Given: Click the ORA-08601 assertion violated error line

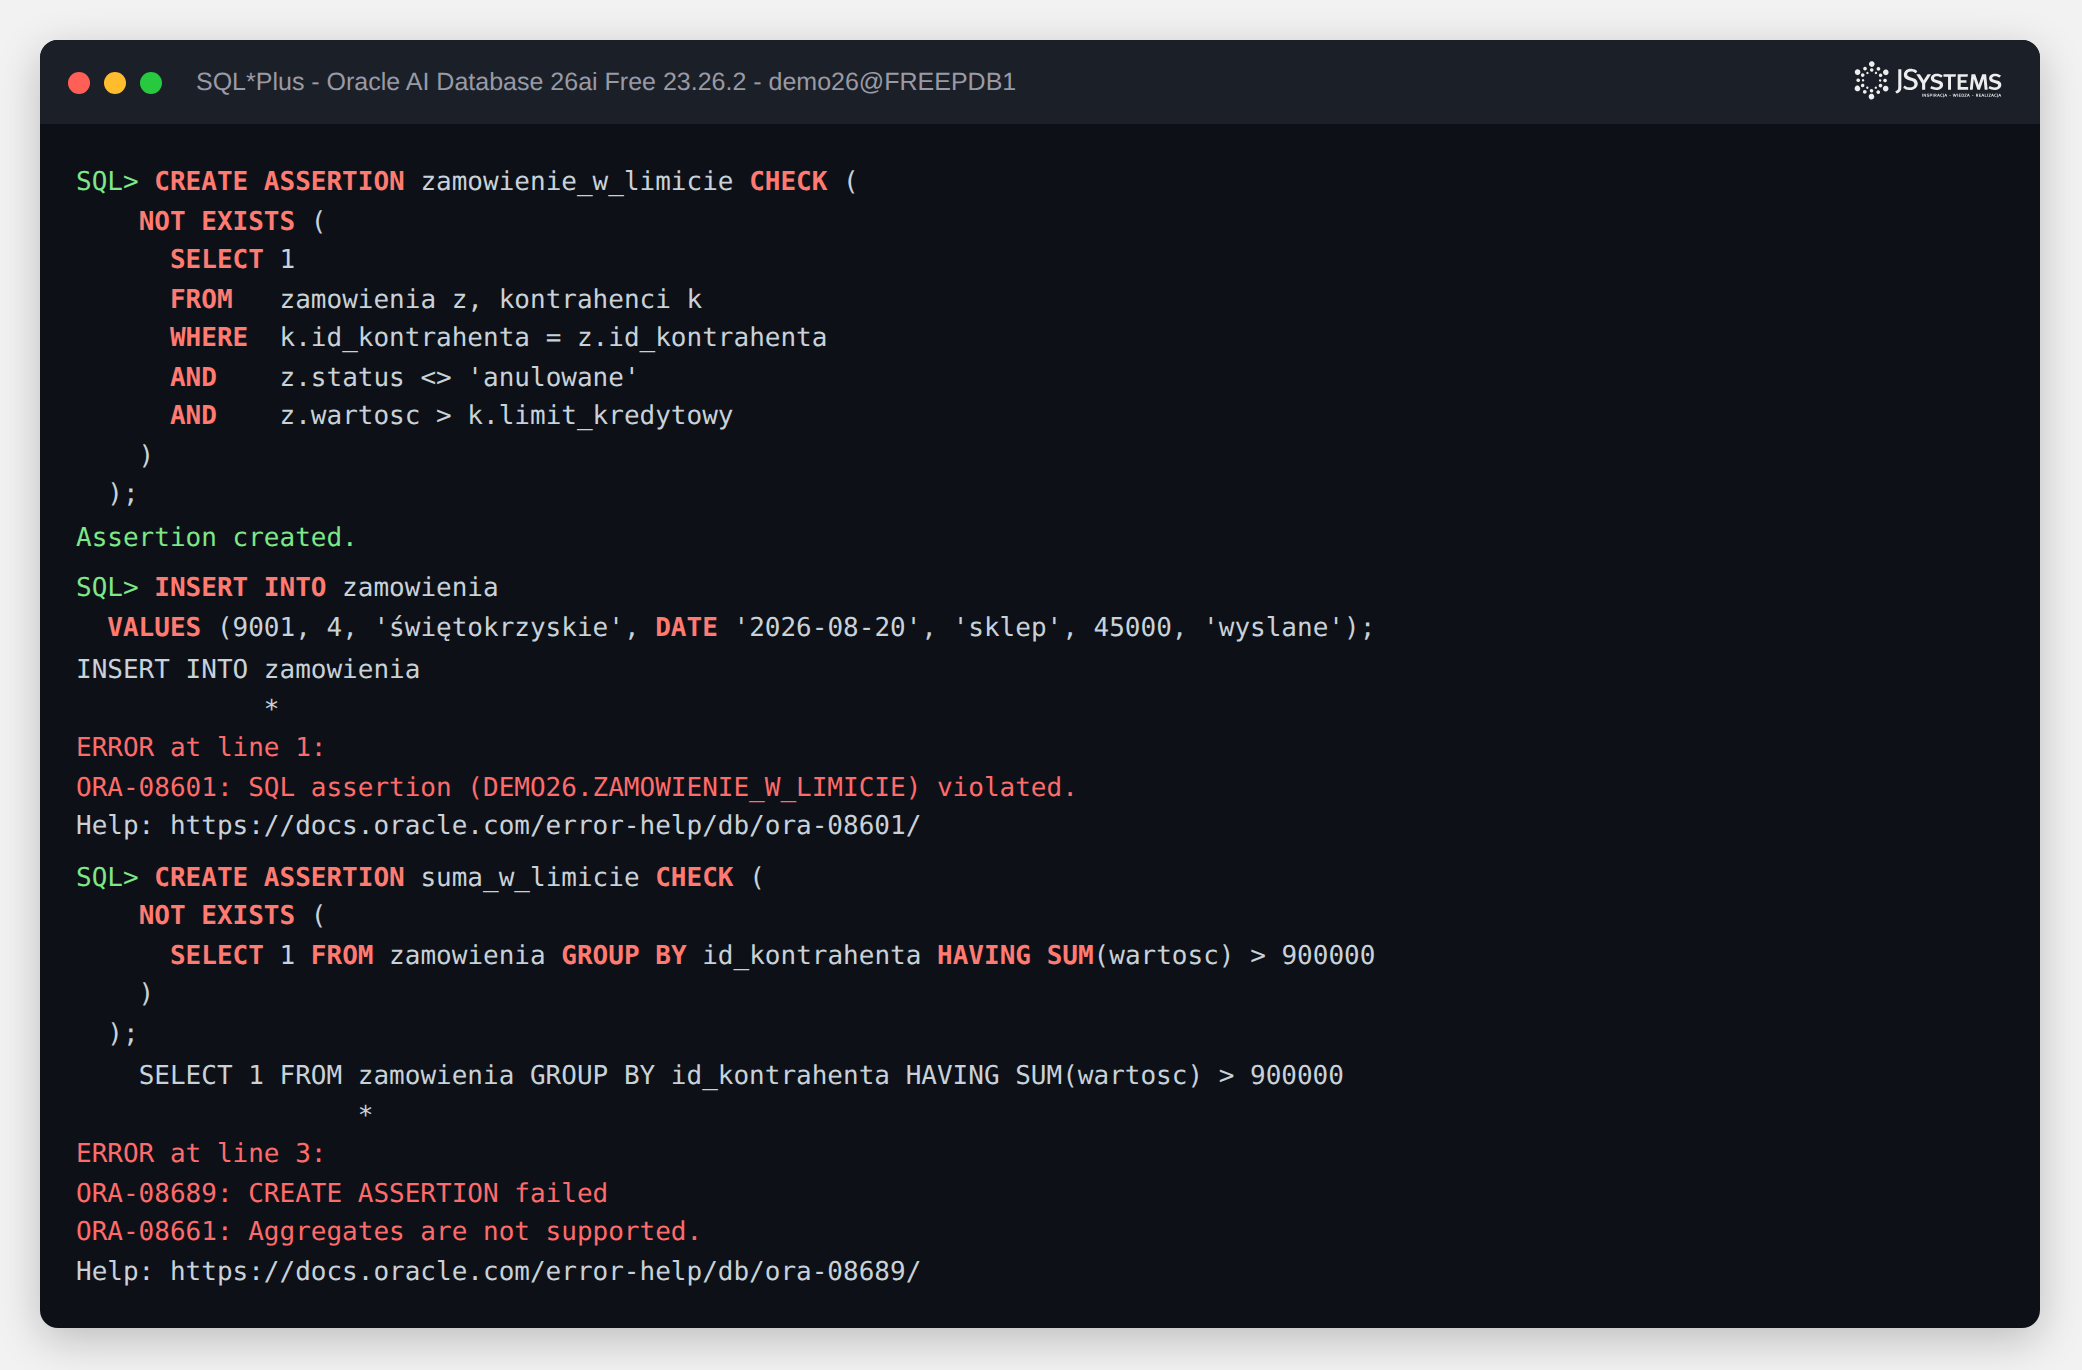Looking at the screenshot, I should click(x=576, y=788).
